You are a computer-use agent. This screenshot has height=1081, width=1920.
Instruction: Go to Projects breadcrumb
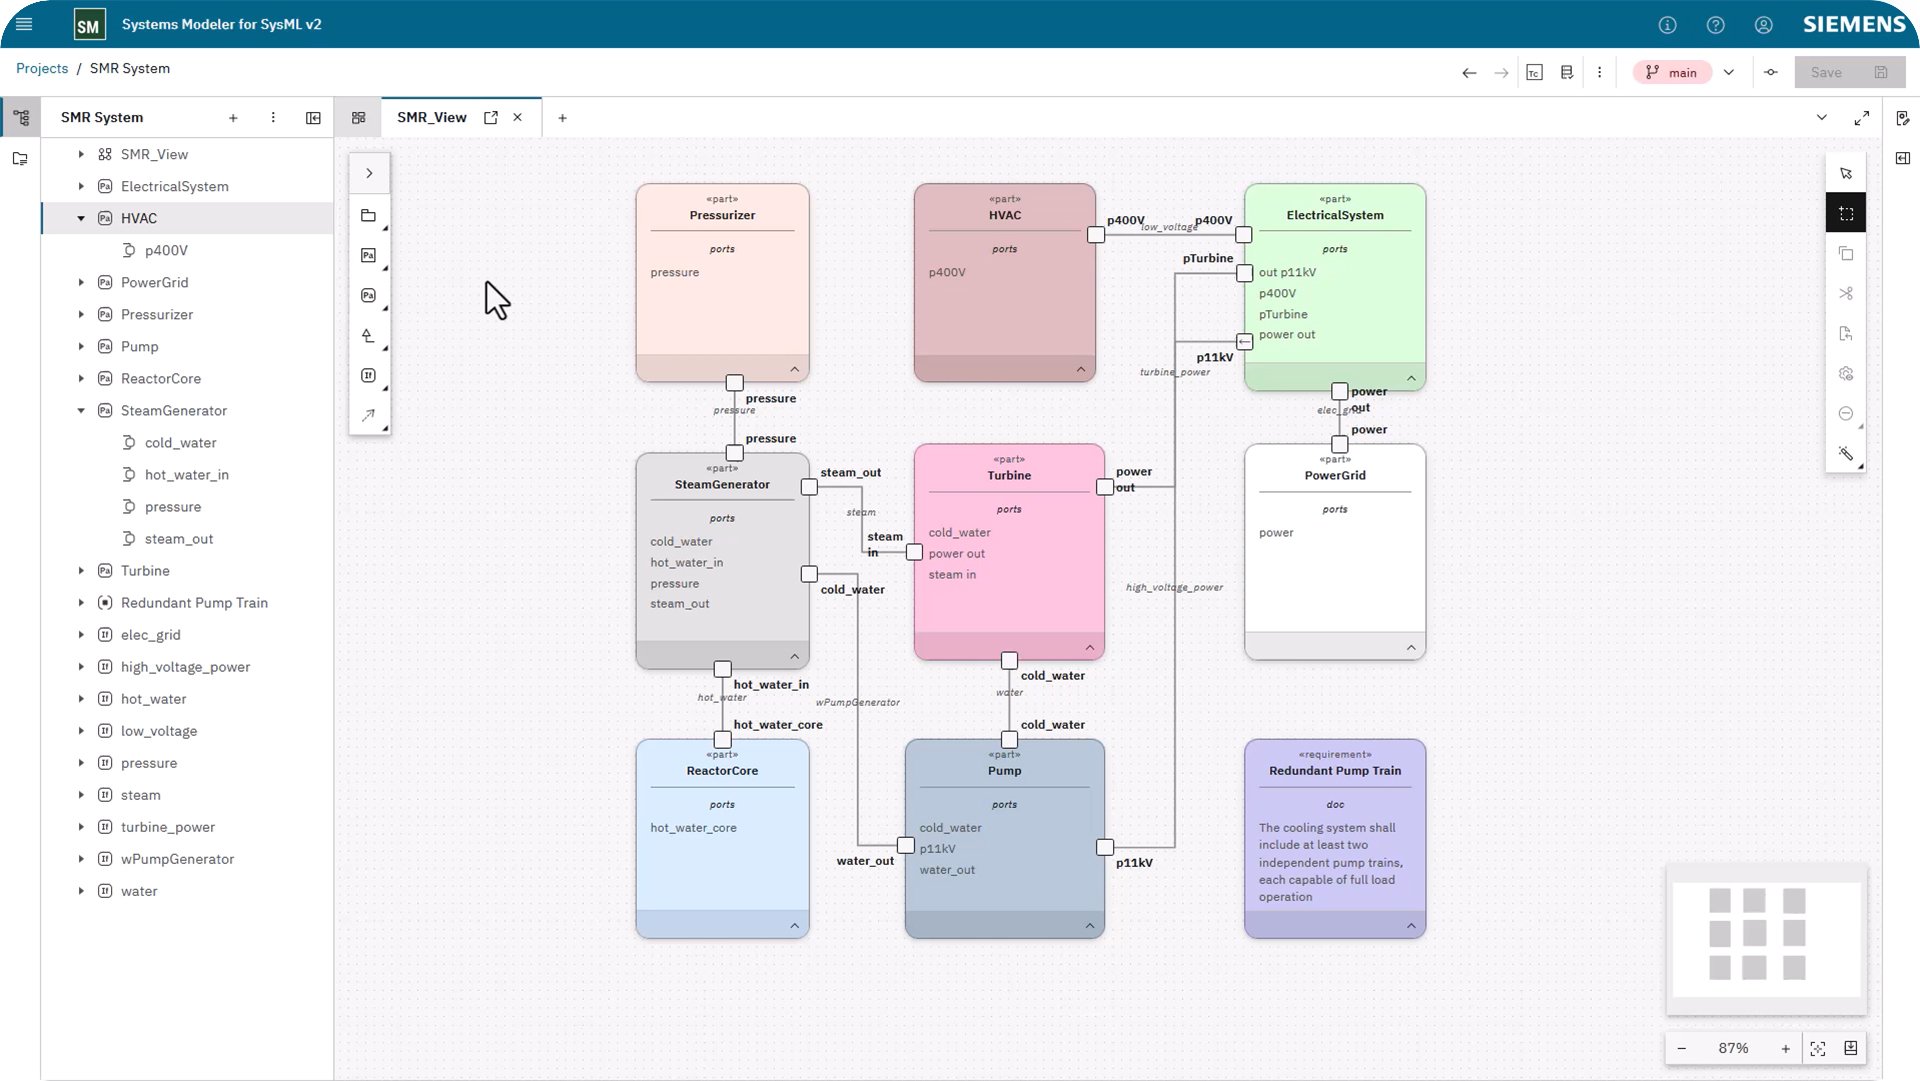pyautogui.click(x=42, y=69)
